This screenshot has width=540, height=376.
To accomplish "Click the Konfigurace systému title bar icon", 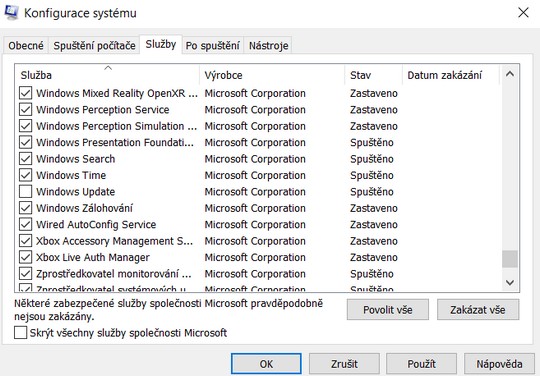I will [x=11, y=12].
